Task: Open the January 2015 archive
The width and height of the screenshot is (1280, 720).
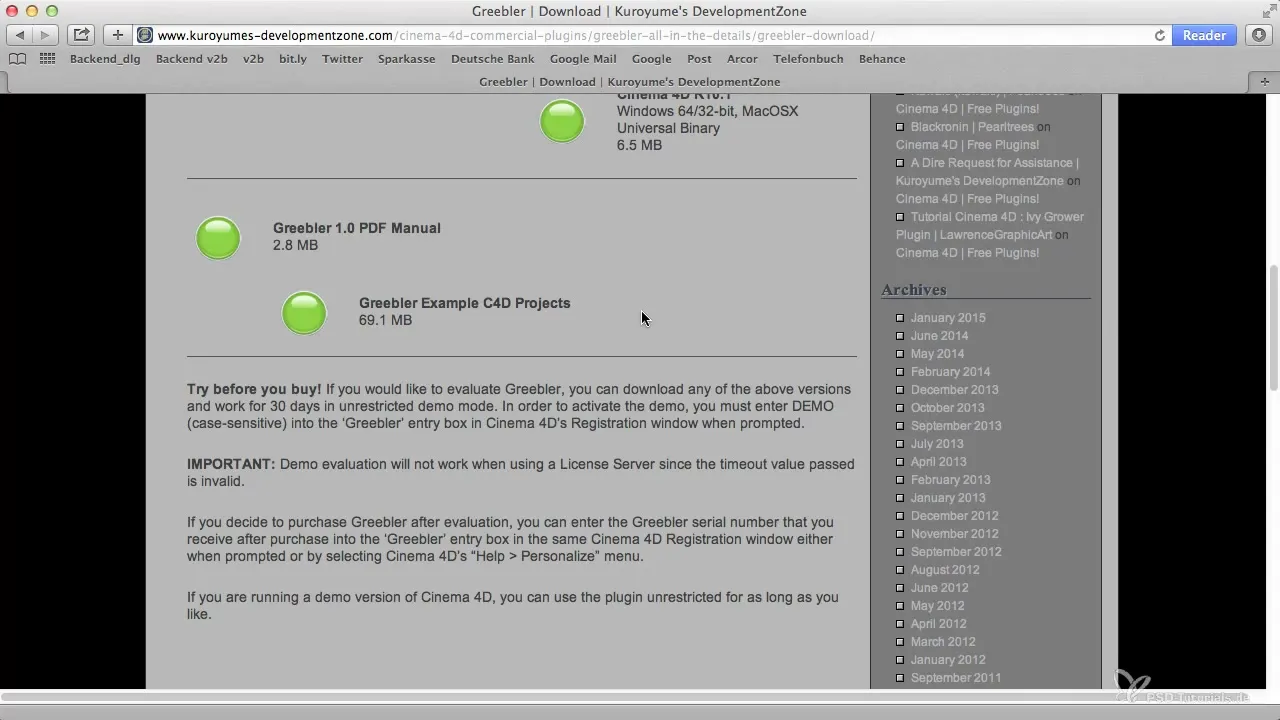Action: pyautogui.click(x=948, y=318)
